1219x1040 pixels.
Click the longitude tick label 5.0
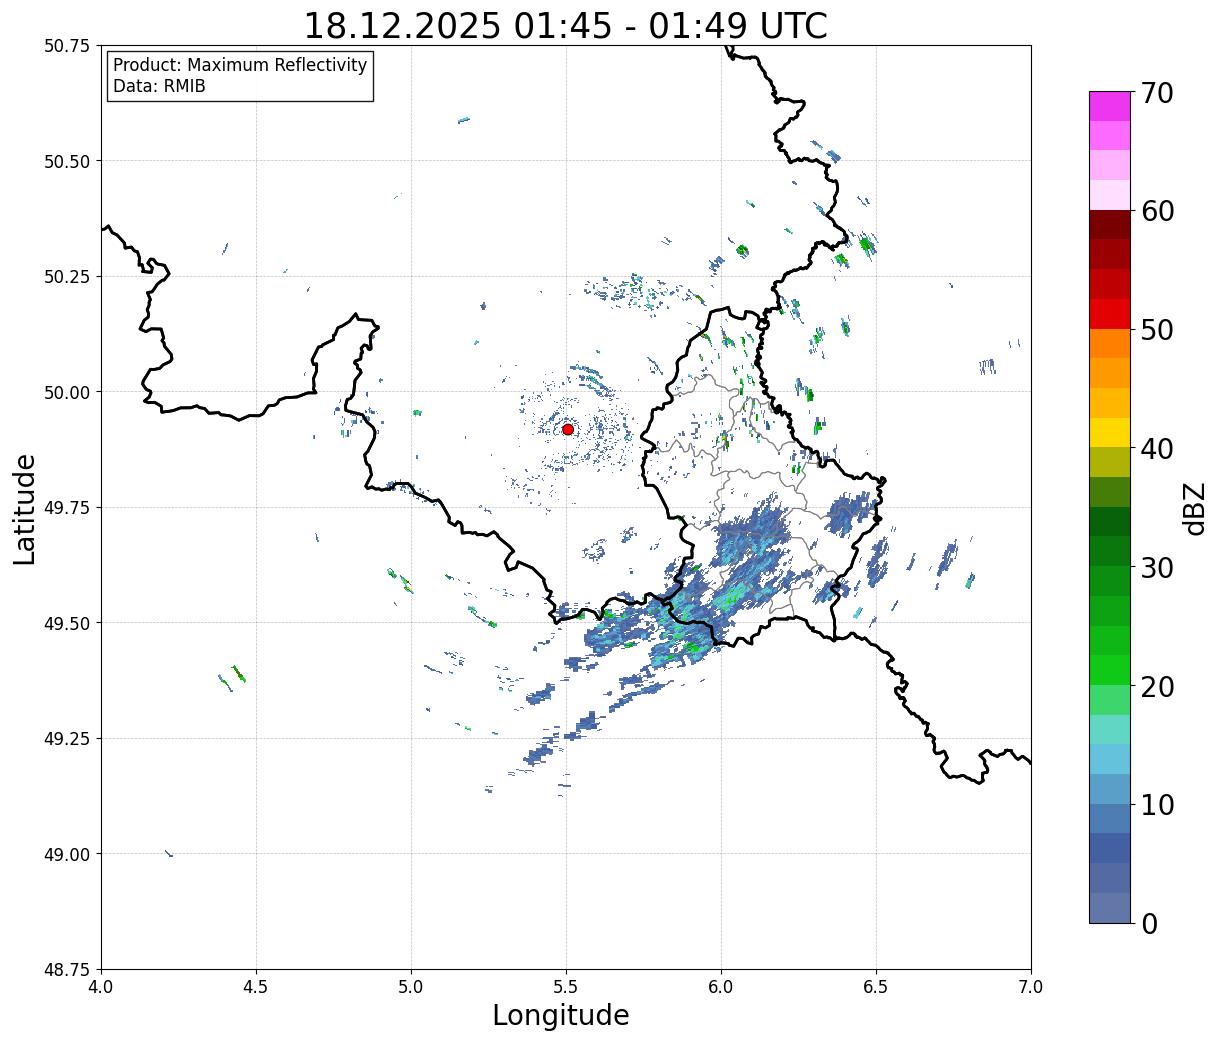coord(411,987)
